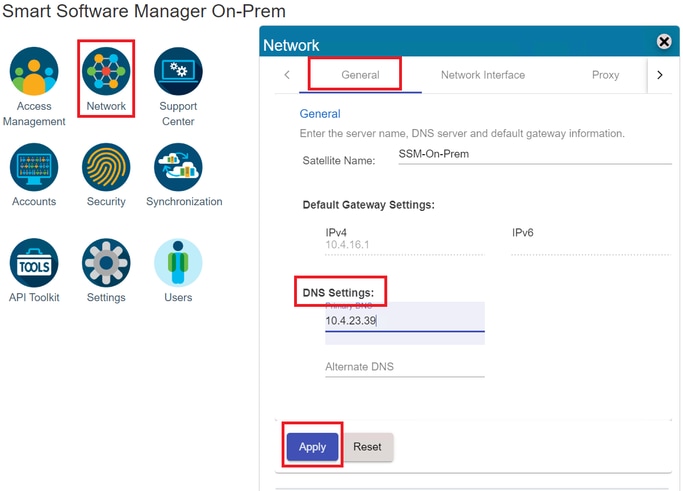Click the 'Network' dialog title text
683x491 pixels.
coord(291,45)
